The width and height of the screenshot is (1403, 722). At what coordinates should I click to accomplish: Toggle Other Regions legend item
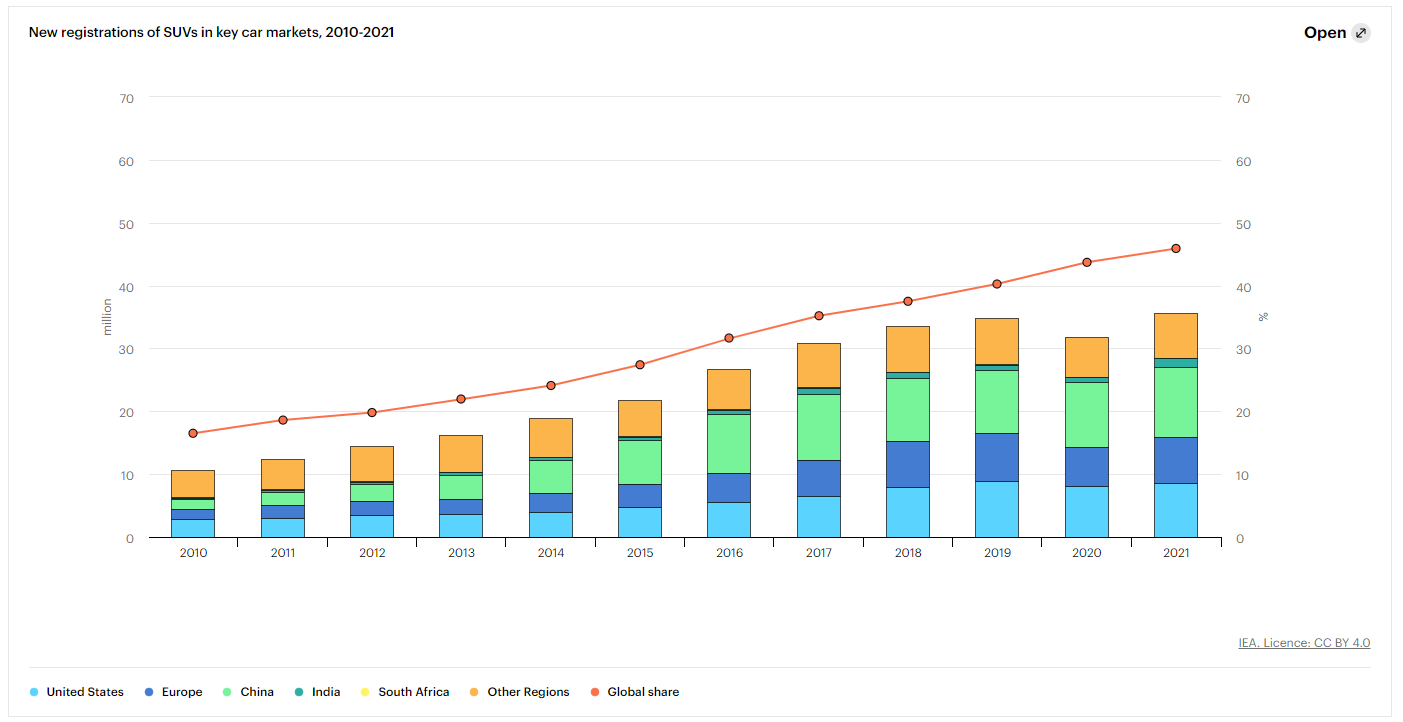coord(519,692)
